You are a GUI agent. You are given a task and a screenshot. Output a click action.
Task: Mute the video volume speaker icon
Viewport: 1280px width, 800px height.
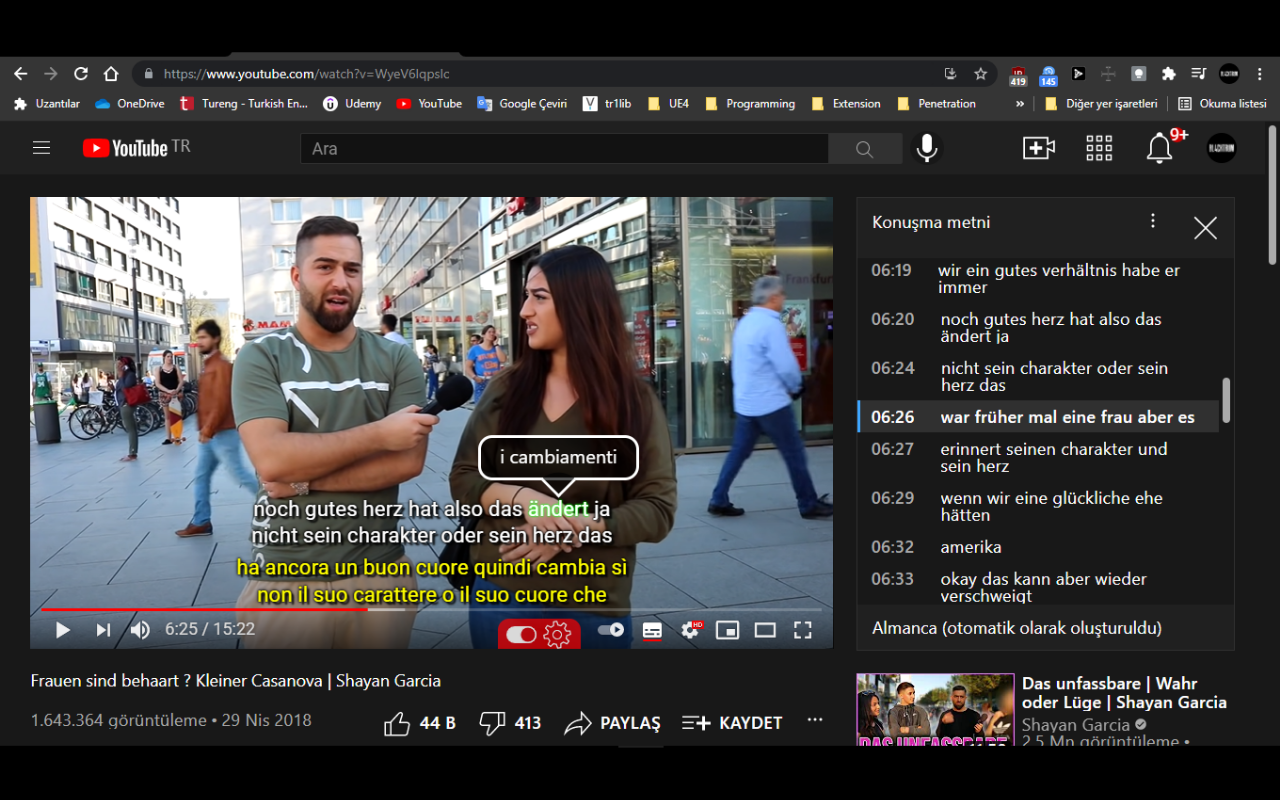(140, 630)
